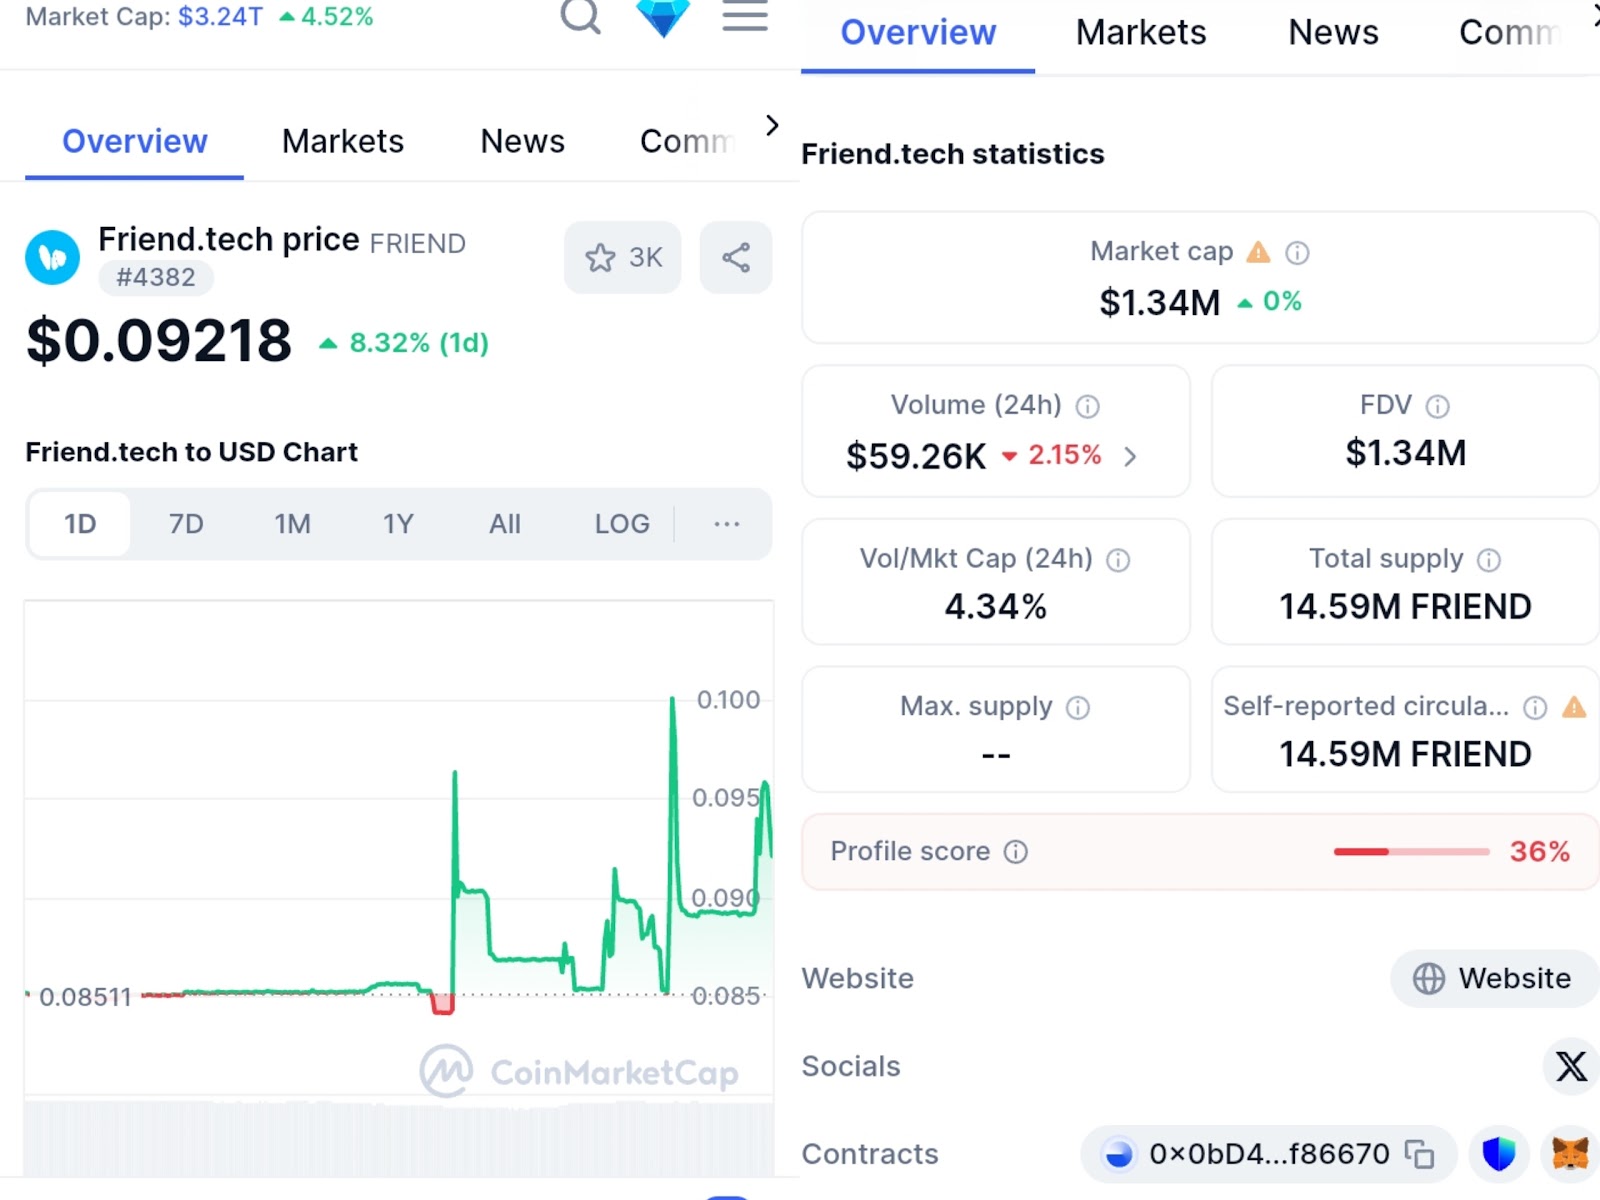Viewport: 1600px width, 1200px height.
Task: Add token to MetaMask fox icon
Action: (x=1571, y=1154)
